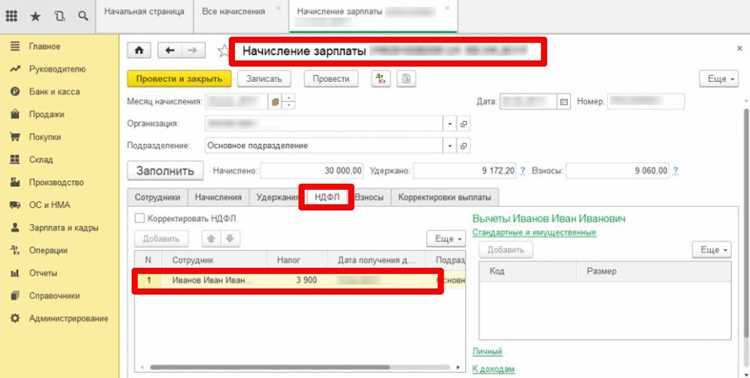Open Еще menu above the НДФЛ table
Viewport: 750px width, 378px height.
446,238
